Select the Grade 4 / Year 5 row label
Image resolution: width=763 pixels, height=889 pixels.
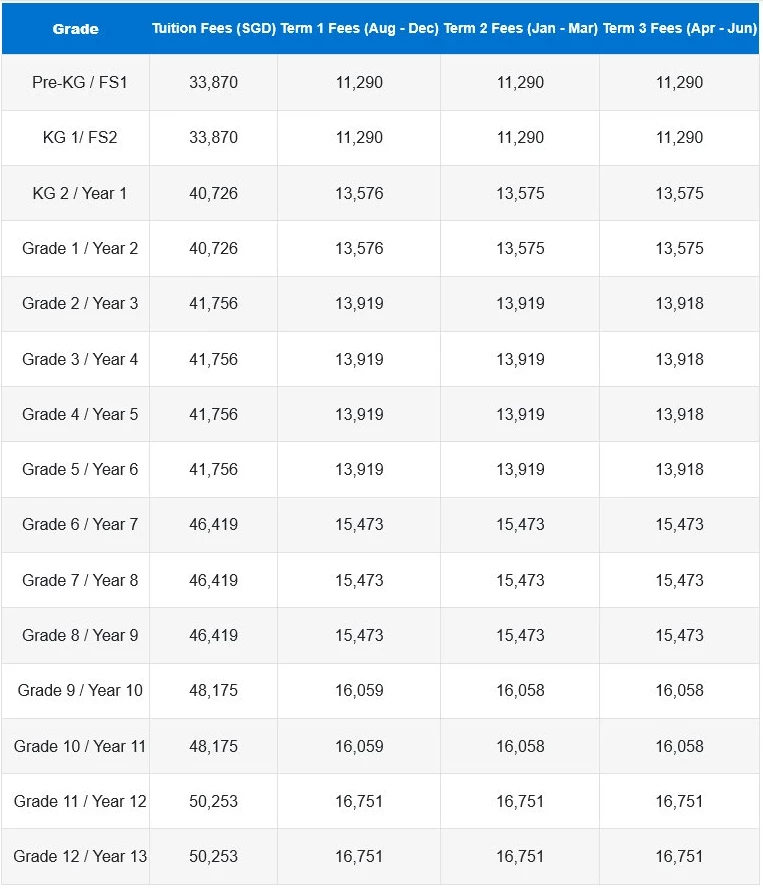click(80, 414)
